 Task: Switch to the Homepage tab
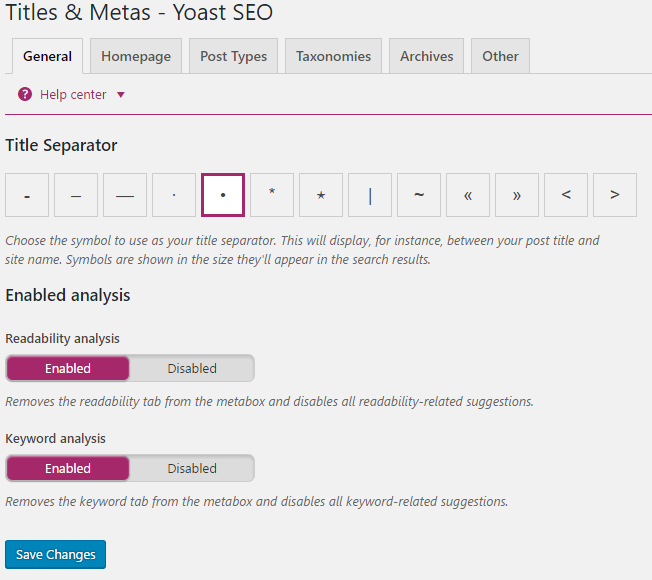pos(136,56)
